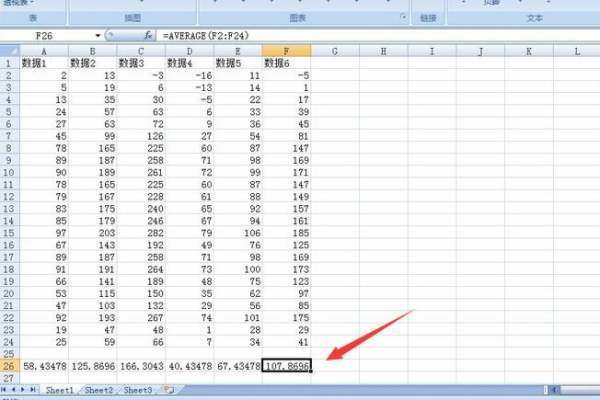The image size is (600, 400).
Task: Click cell F1 containing 数据6
Action: click(x=286, y=63)
